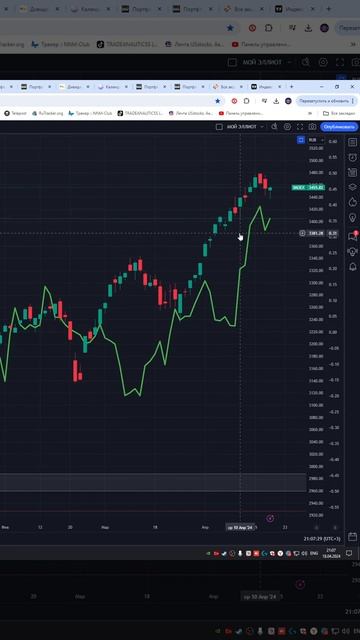This screenshot has width=360, height=640.
Task: Click the crosshair date label on time axis
Action: point(240,527)
